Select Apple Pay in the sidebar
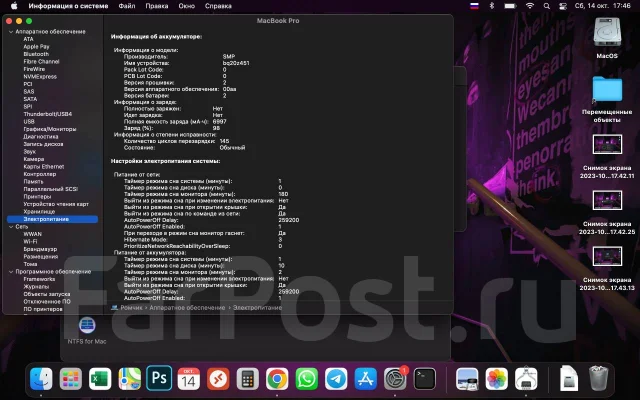 (36, 47)
